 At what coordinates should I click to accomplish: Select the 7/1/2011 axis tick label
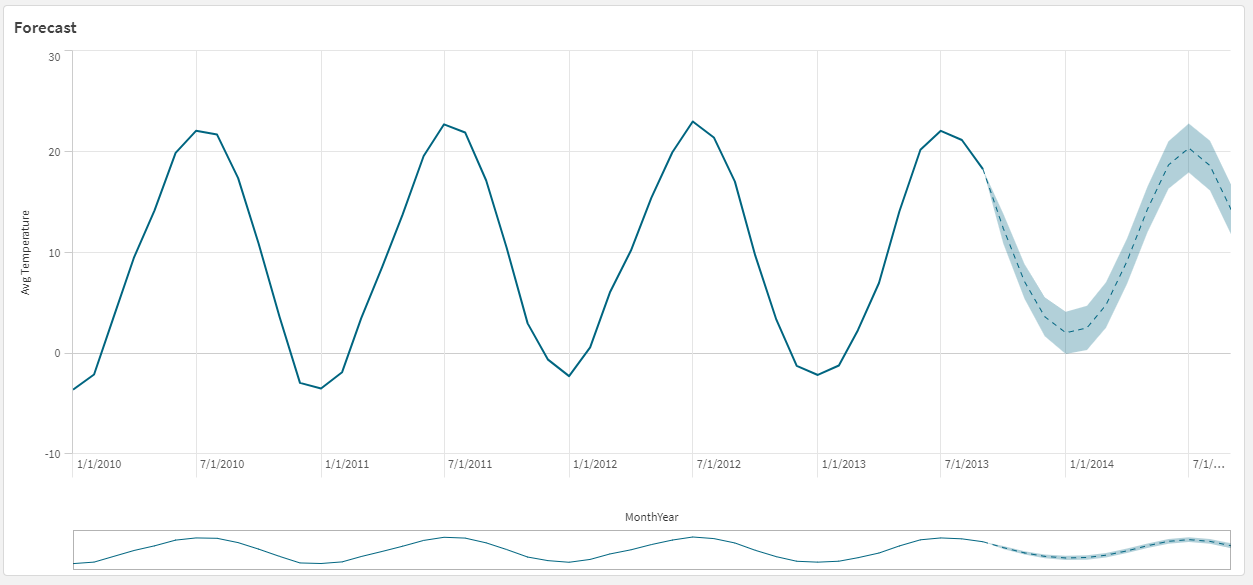click(x=470, y=464)
